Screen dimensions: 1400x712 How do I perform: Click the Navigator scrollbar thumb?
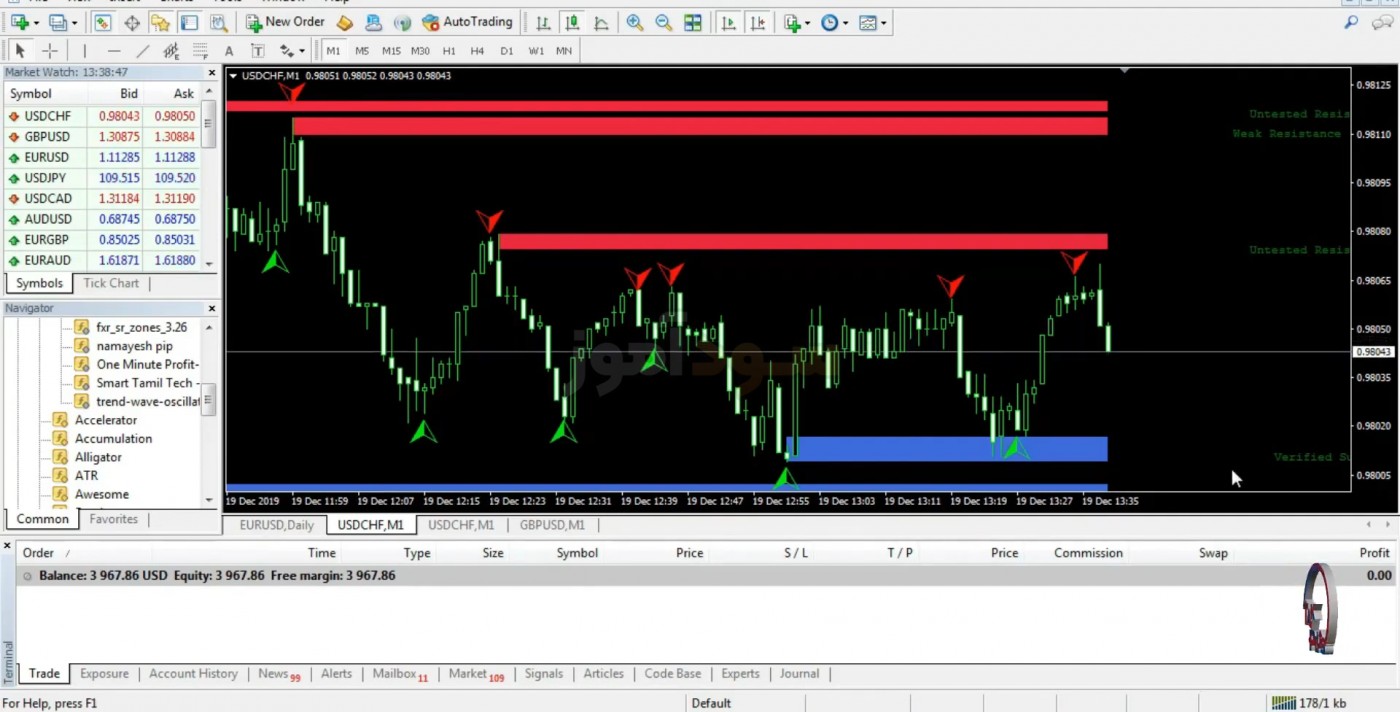point(209,401)
